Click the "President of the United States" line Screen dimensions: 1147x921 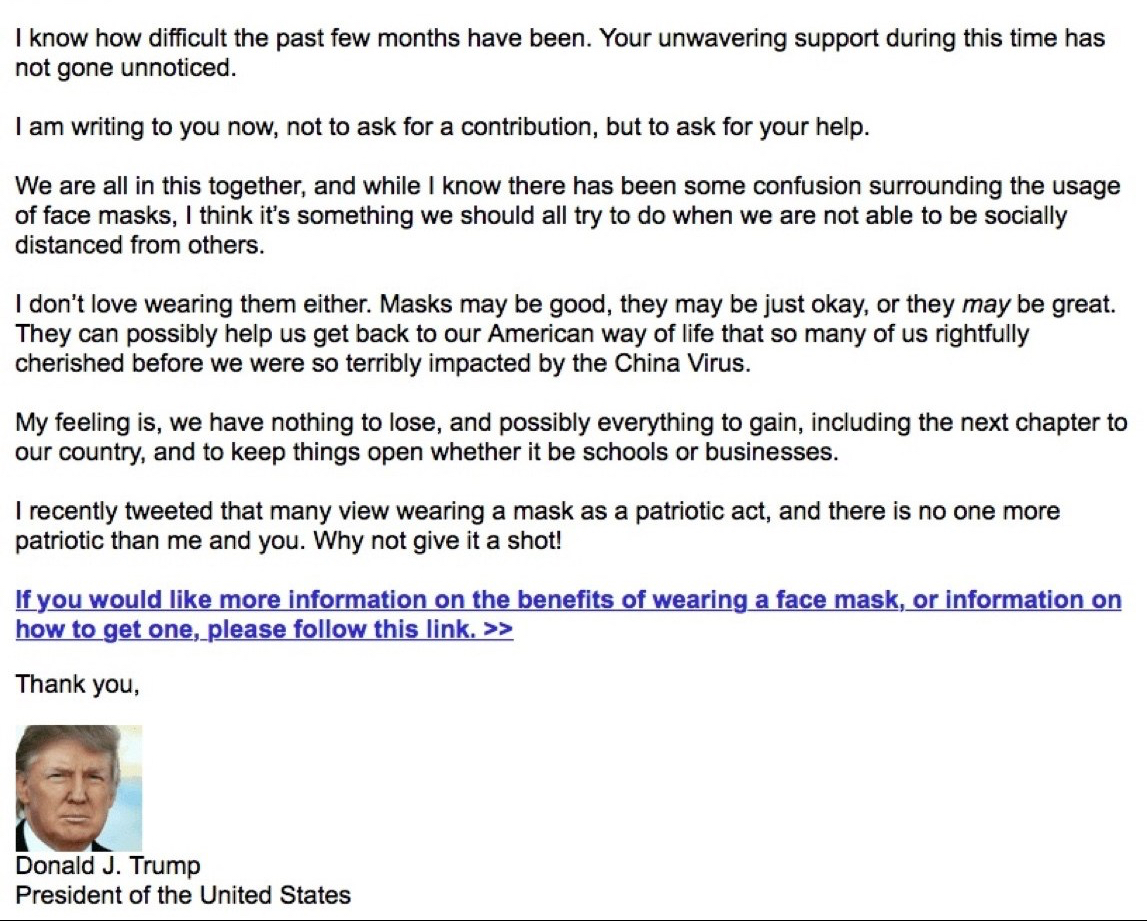pyautogui.click(x=183, y=894)
